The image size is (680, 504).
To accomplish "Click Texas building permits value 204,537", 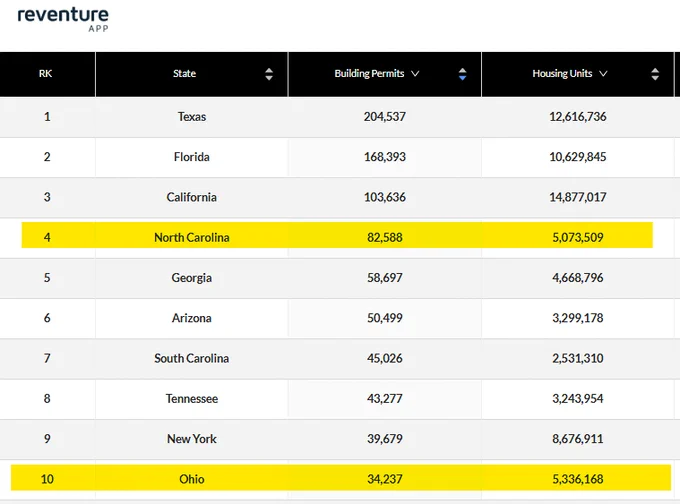I will (x=385, y=117).
